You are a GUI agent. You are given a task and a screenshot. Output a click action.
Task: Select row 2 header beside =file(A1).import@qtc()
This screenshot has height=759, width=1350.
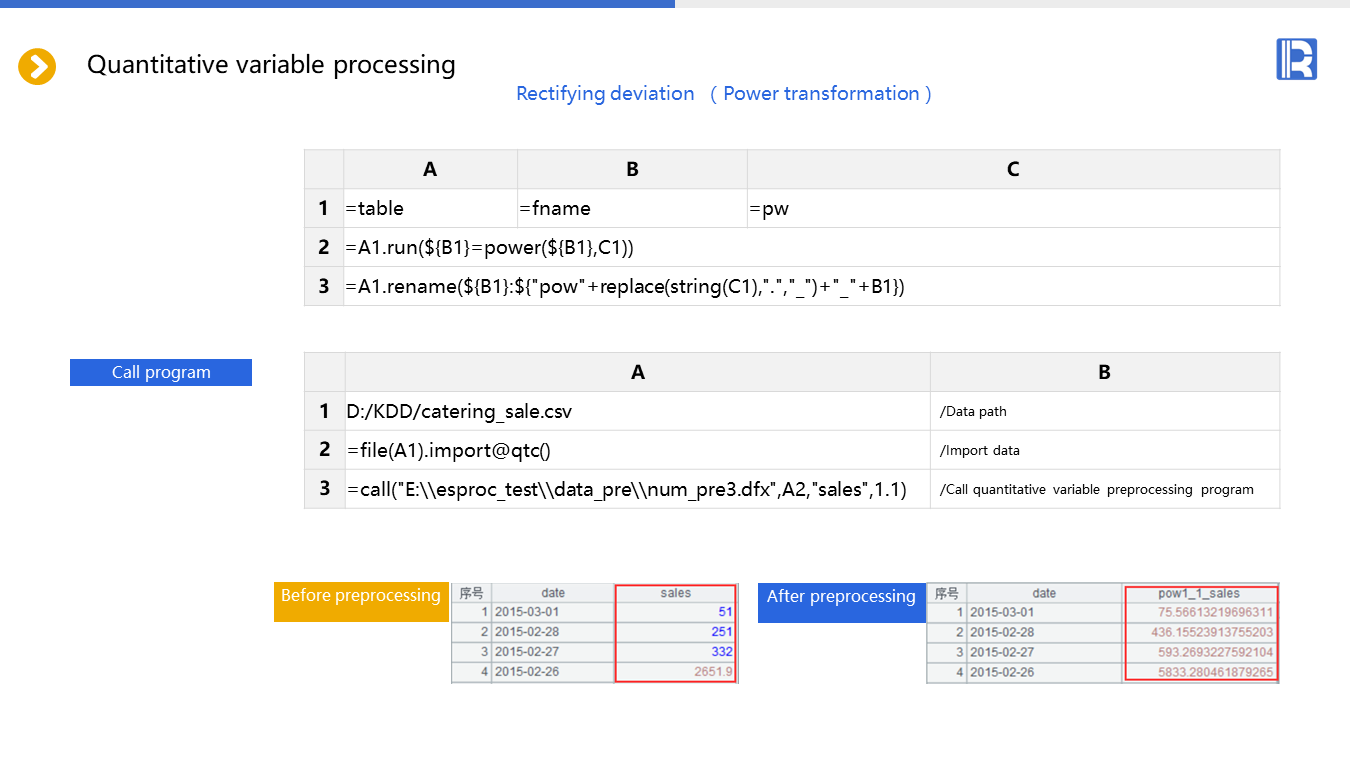click(324, 450)
